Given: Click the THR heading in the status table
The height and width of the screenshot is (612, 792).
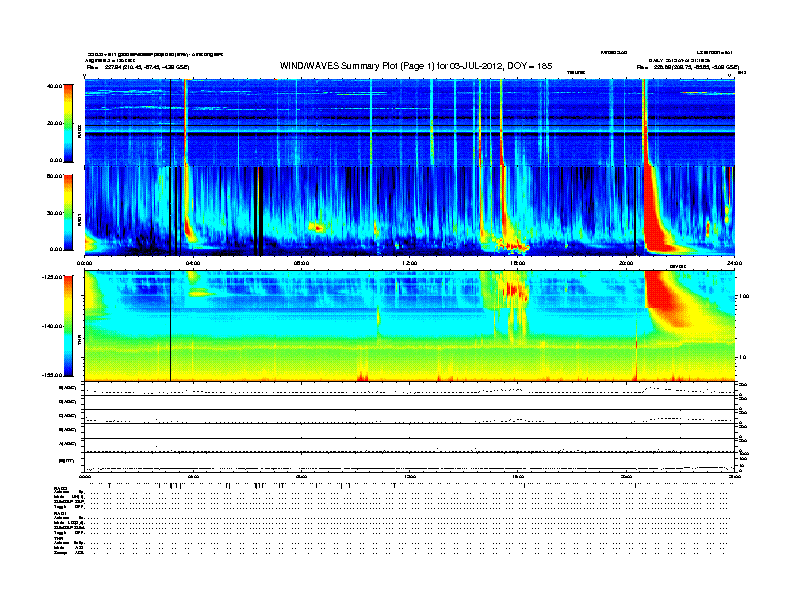Looking at the screenshot, I should (x=58, y=538).
